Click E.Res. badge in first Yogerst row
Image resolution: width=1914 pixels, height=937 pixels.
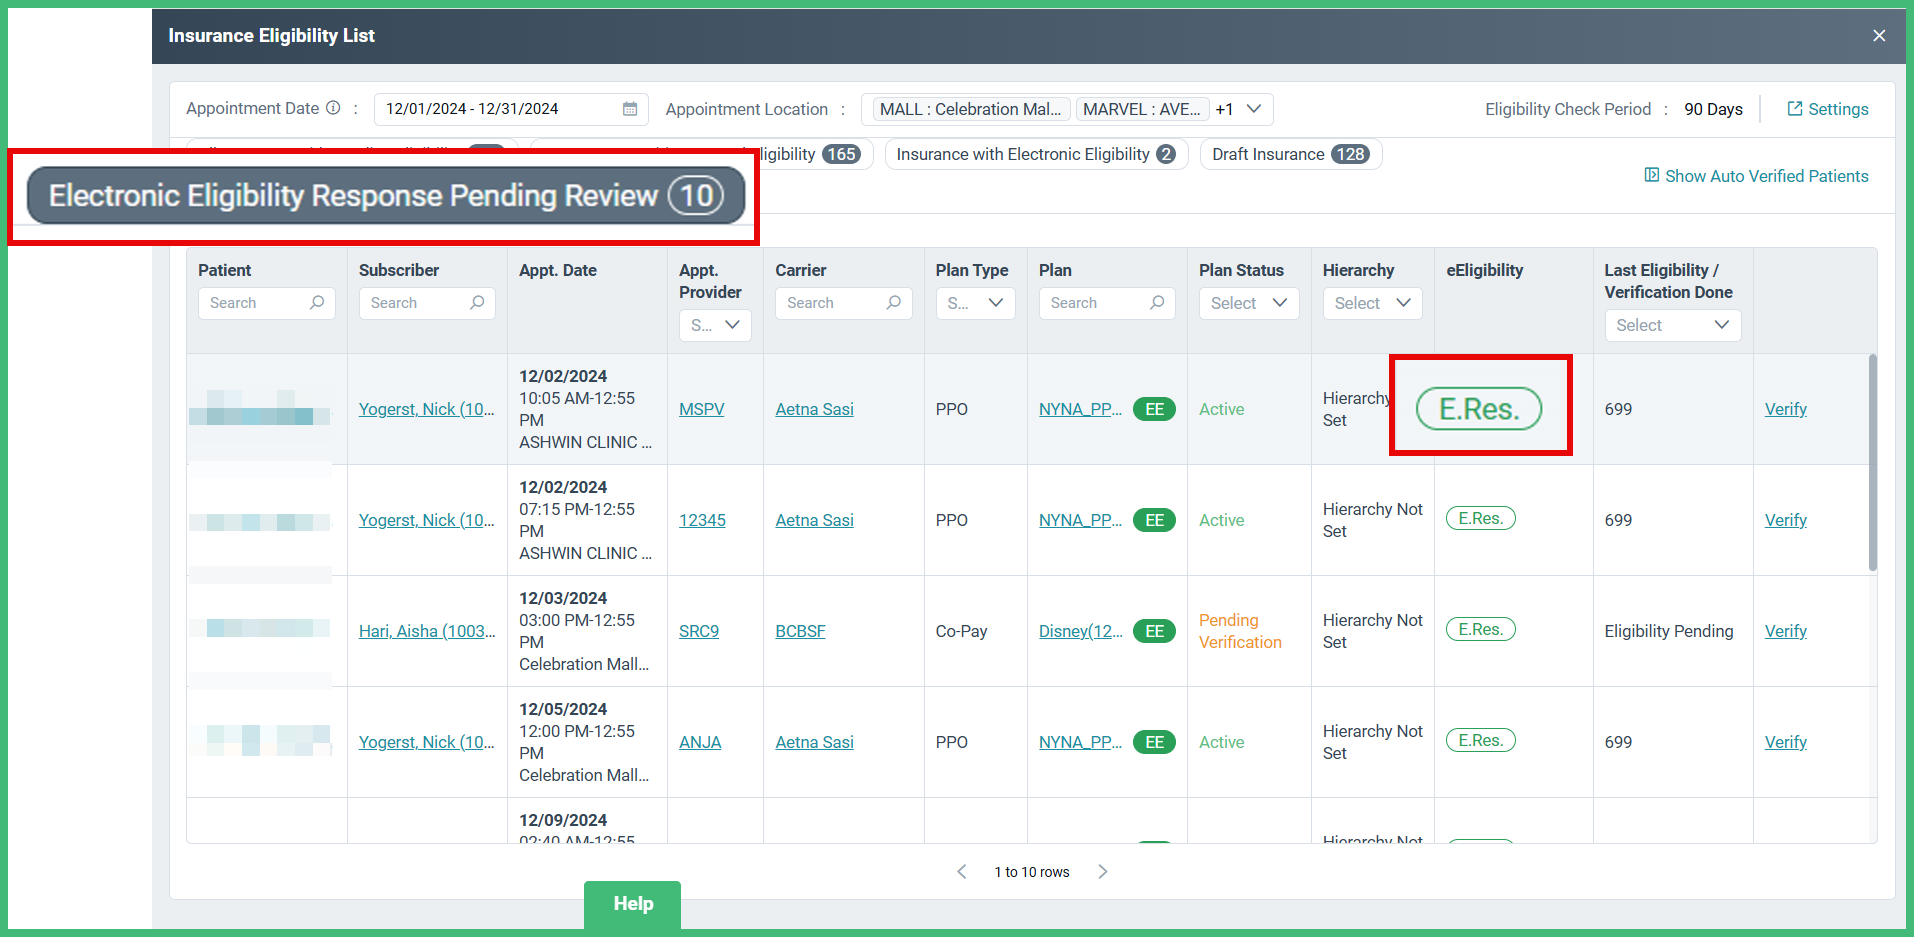(x=1478, y=409)
